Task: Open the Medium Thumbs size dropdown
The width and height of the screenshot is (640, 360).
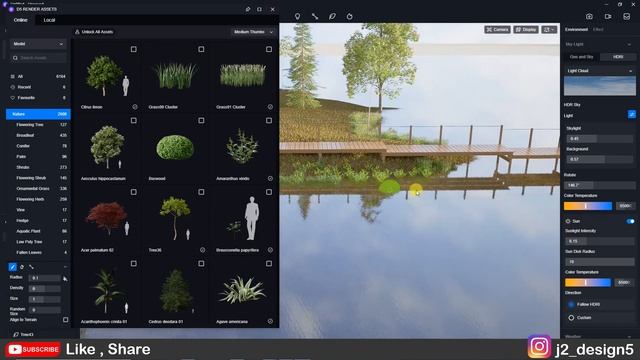Action: [253, 32]
